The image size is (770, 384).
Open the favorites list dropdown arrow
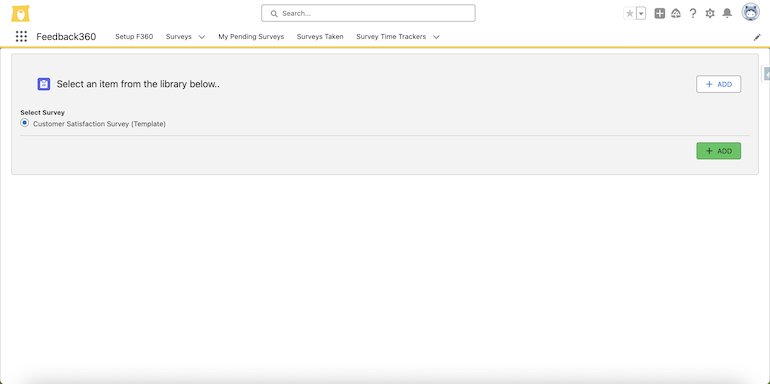641,14
